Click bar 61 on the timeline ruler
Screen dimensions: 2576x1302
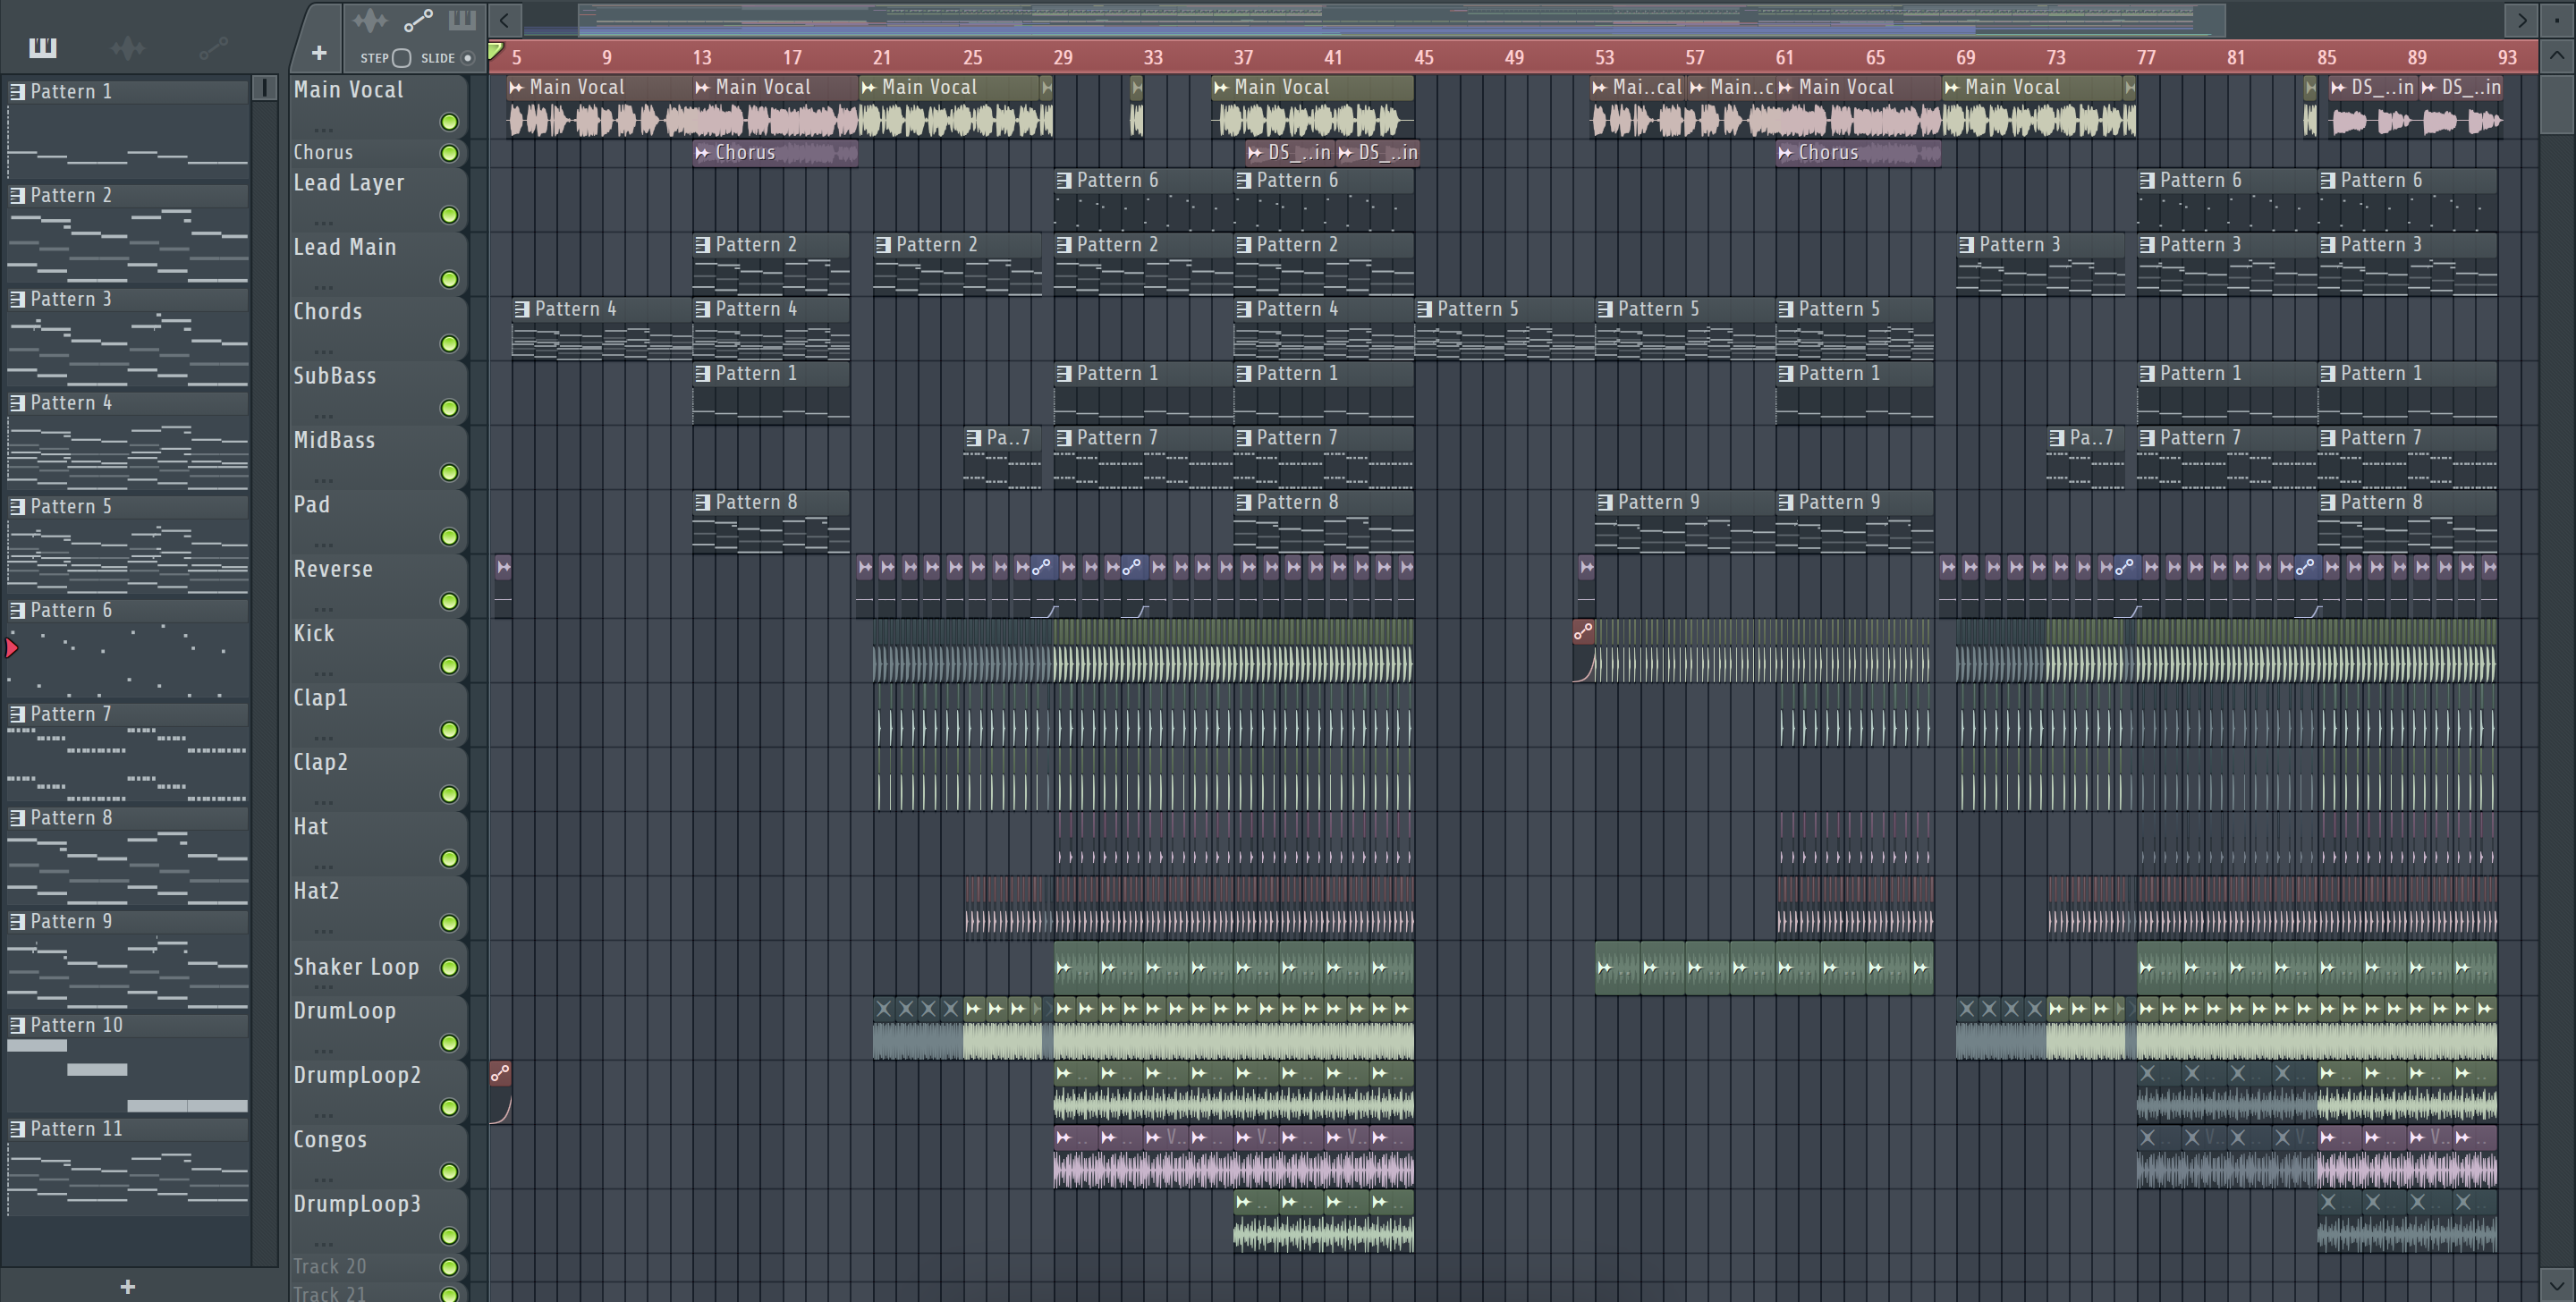click(1785, 58)
